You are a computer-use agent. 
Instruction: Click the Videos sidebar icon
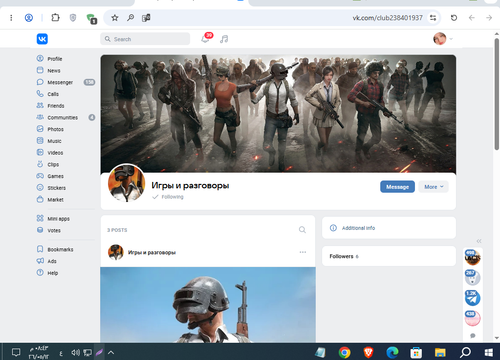coord(40,152)
